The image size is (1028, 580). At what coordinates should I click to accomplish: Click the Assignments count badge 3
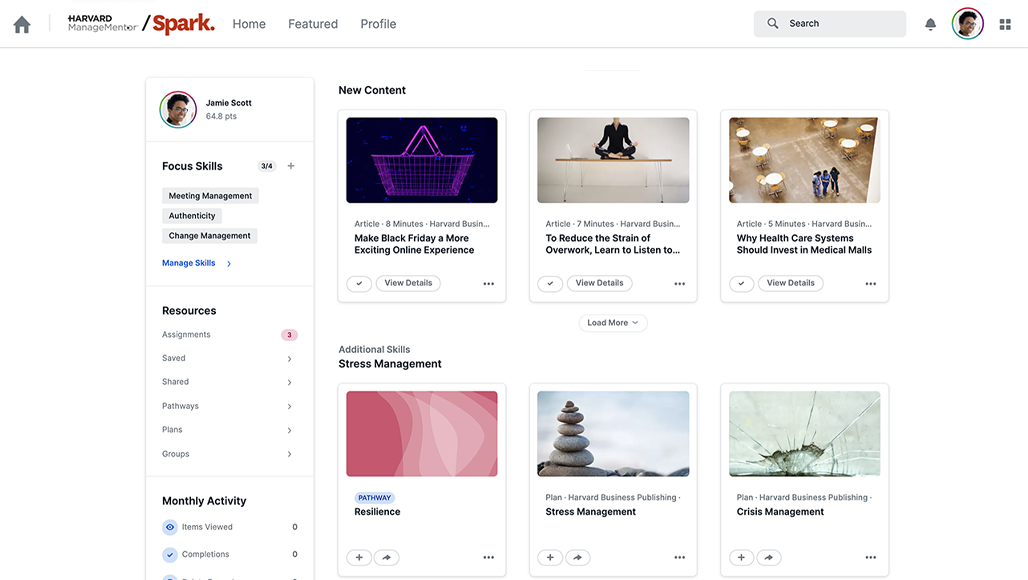[289, 335]
